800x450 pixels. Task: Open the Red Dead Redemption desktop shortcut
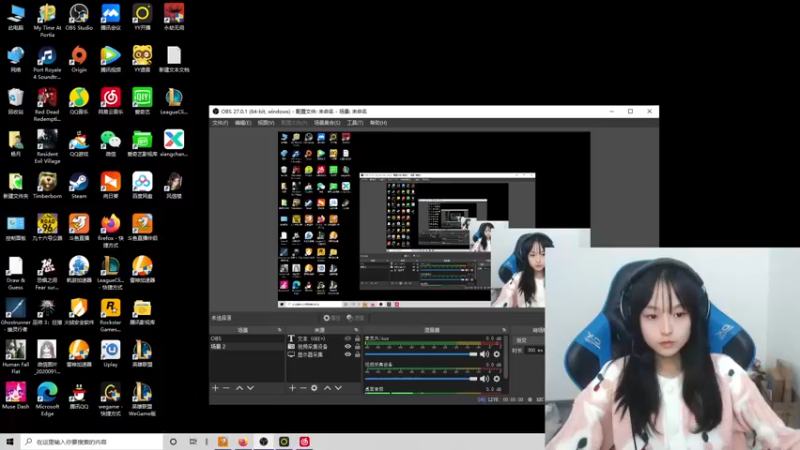tap(47, 105)
